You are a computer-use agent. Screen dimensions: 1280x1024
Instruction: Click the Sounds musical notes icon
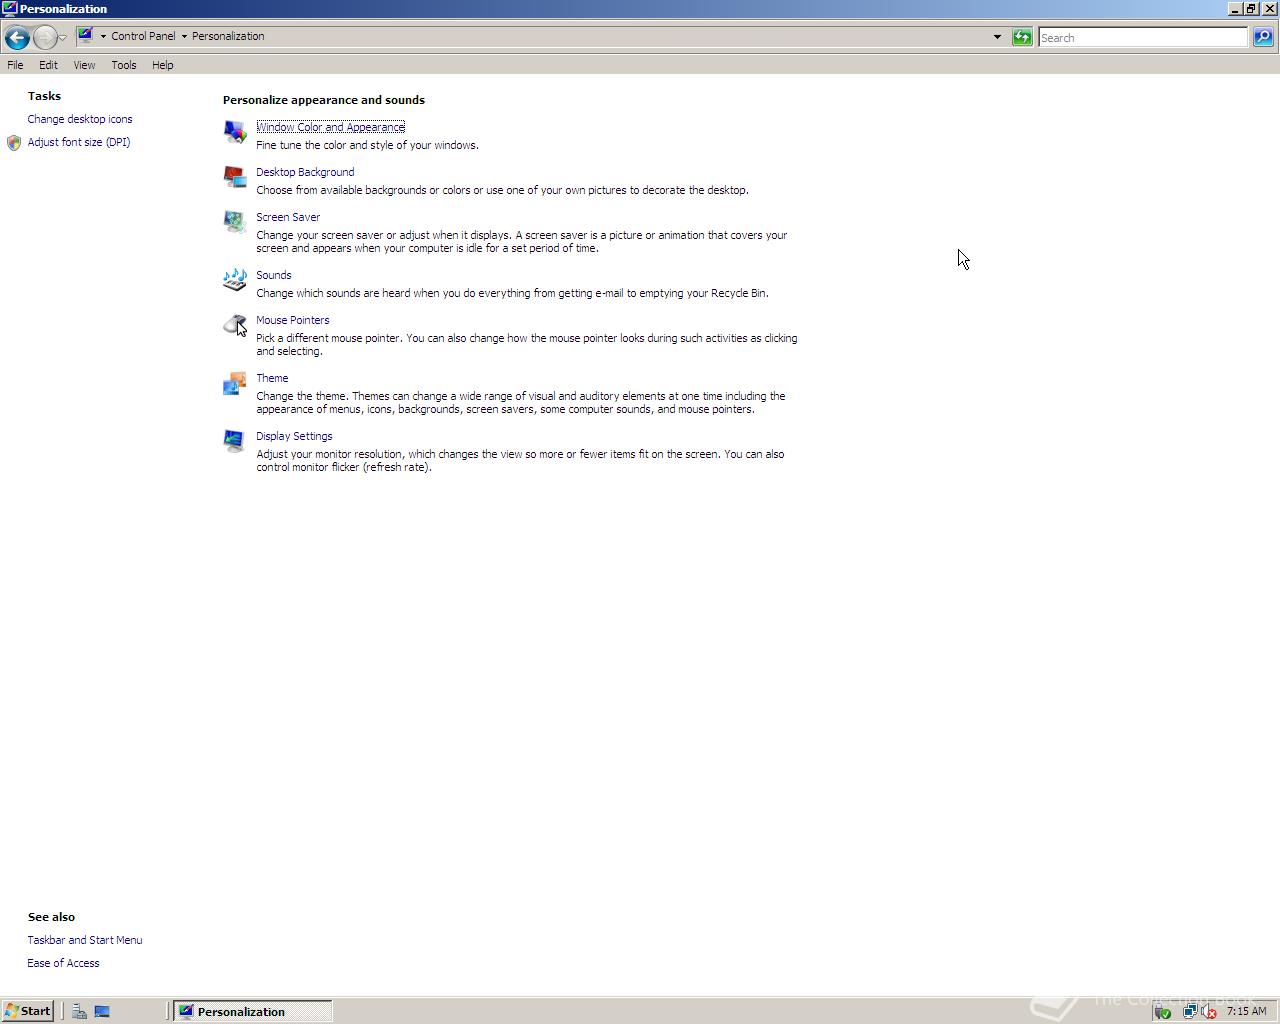[235, 280]
